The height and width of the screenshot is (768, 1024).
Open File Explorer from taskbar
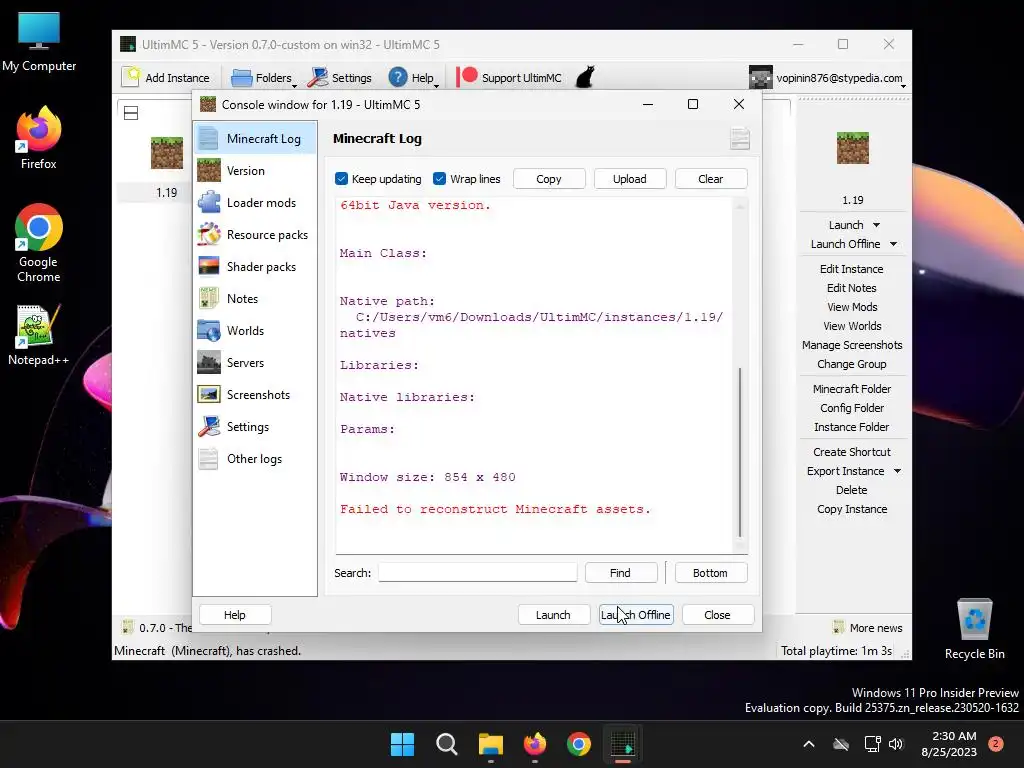coord(490,744)
